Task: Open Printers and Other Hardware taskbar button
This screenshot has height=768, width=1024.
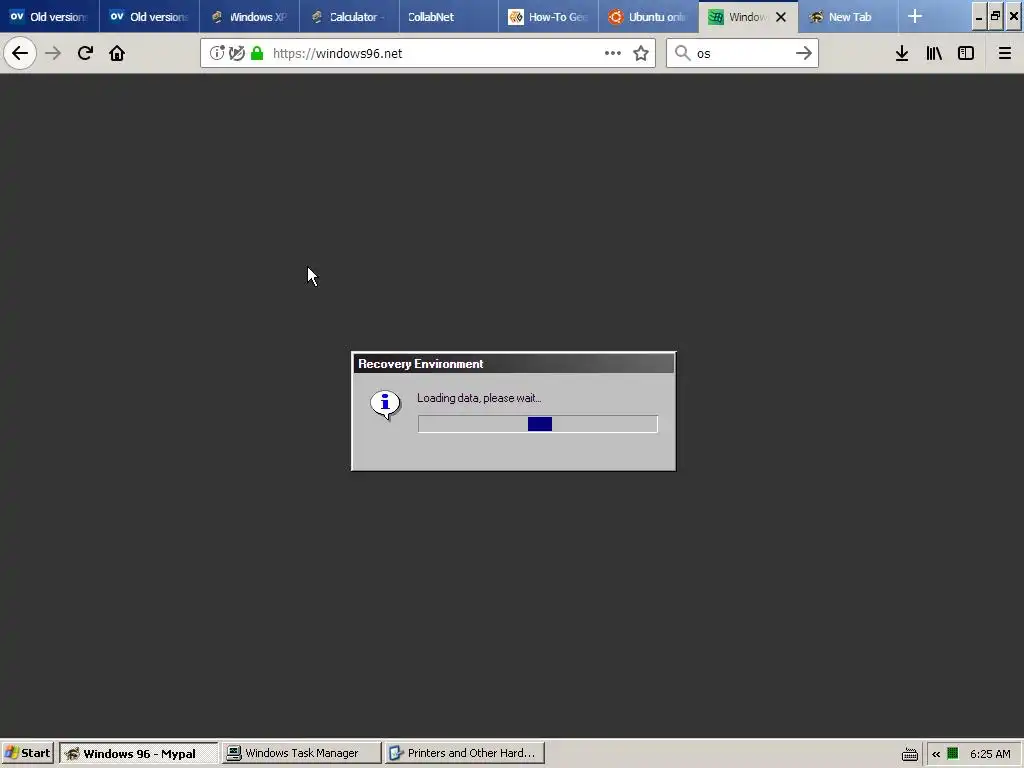Action: click(x=464, y=753)
